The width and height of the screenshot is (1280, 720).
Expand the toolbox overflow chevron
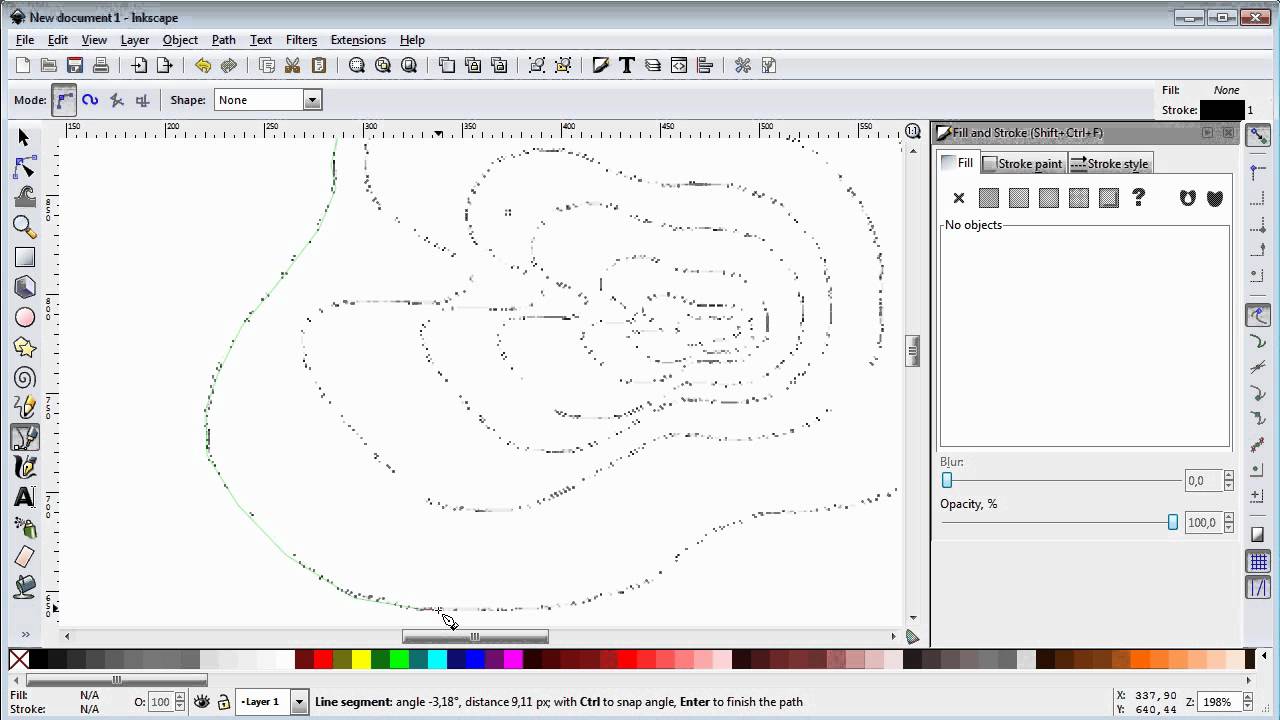pos(24,634)
